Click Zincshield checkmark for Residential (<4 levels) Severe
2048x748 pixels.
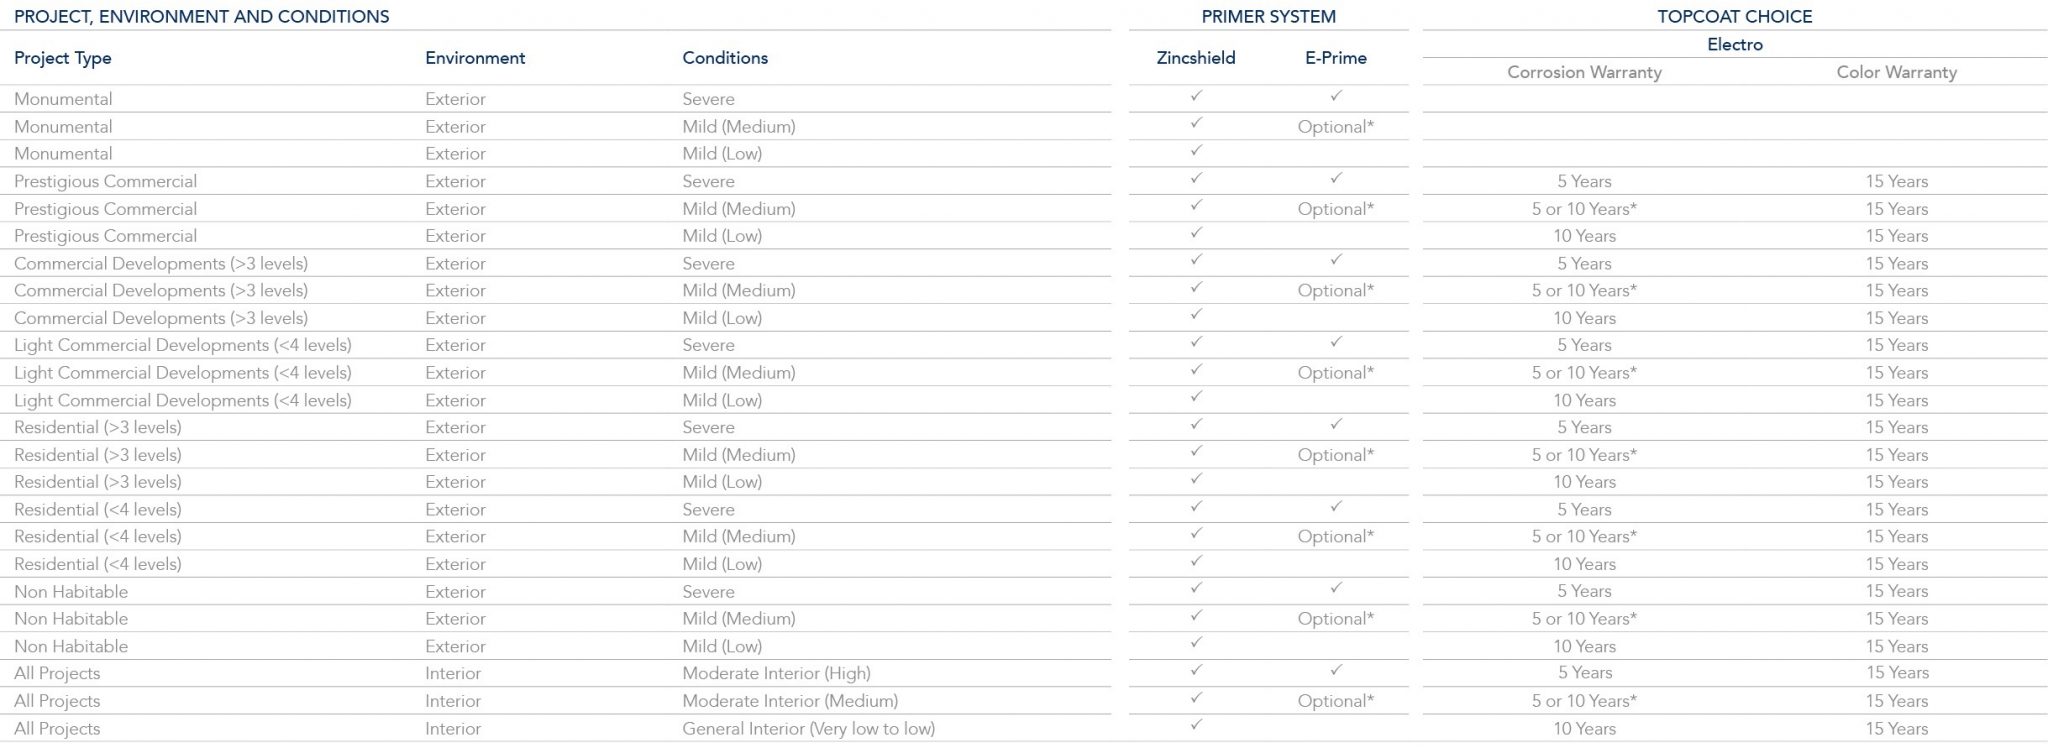(1196, 506)
